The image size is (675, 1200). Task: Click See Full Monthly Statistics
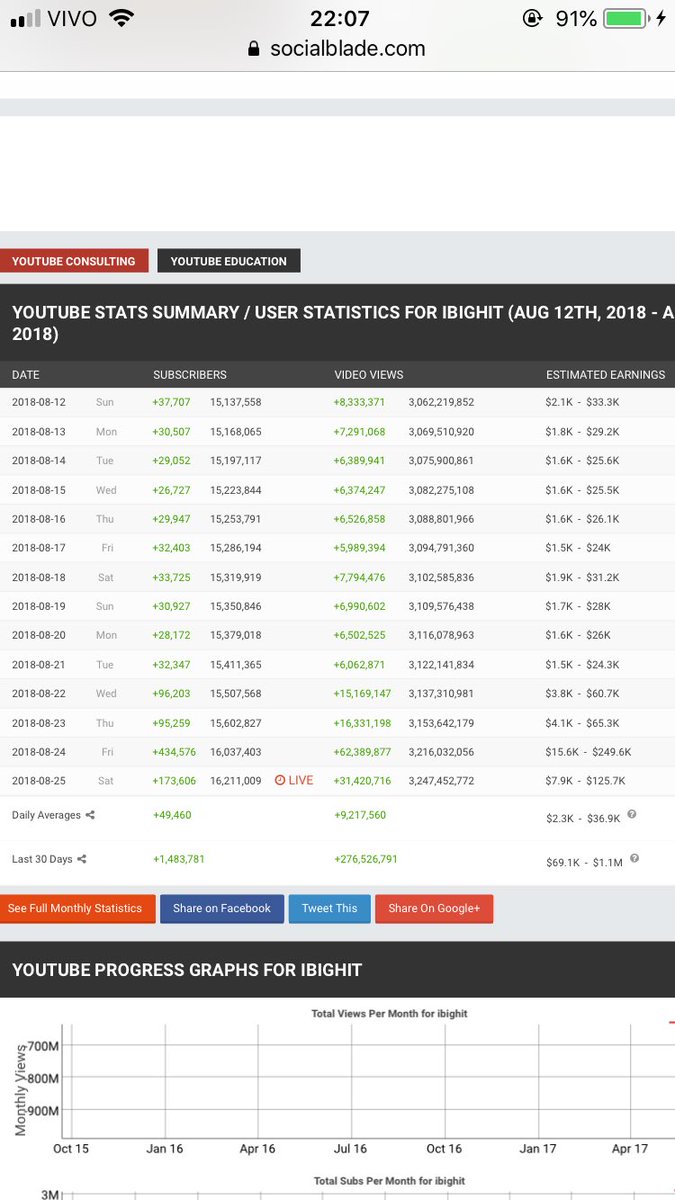click(x=76, y=908)
